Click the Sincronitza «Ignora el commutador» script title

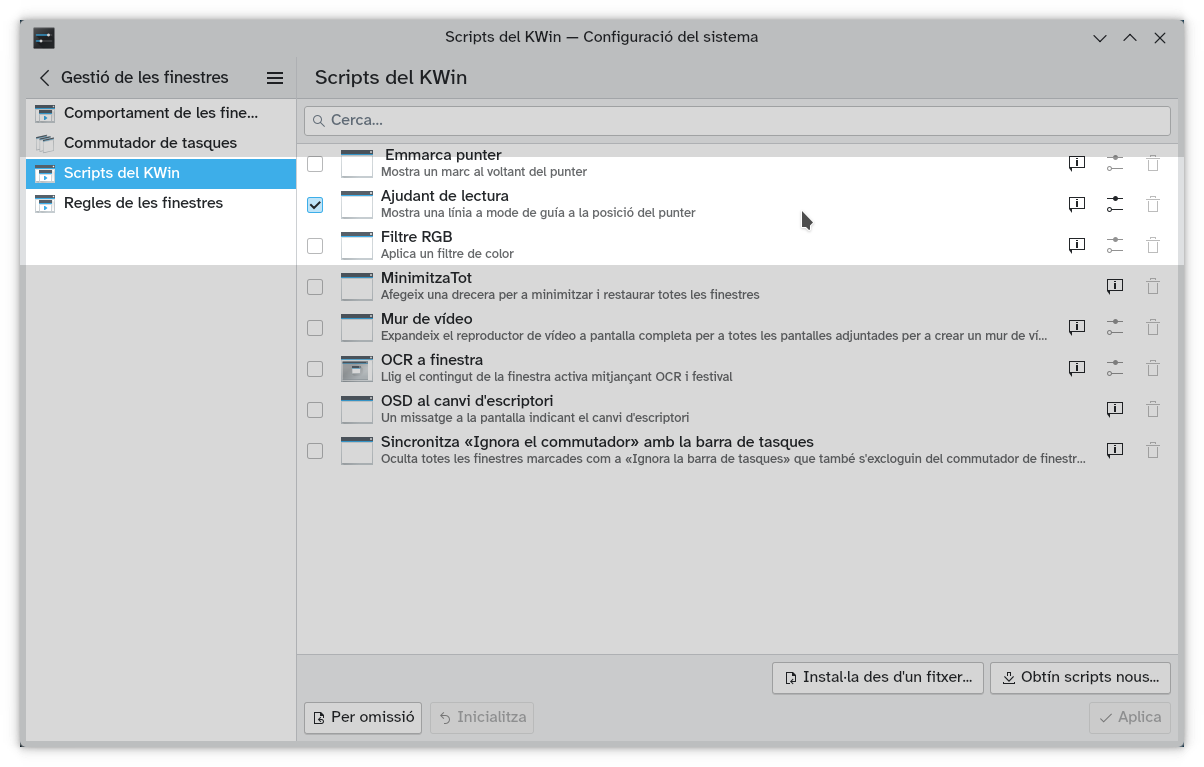(597, 442)
